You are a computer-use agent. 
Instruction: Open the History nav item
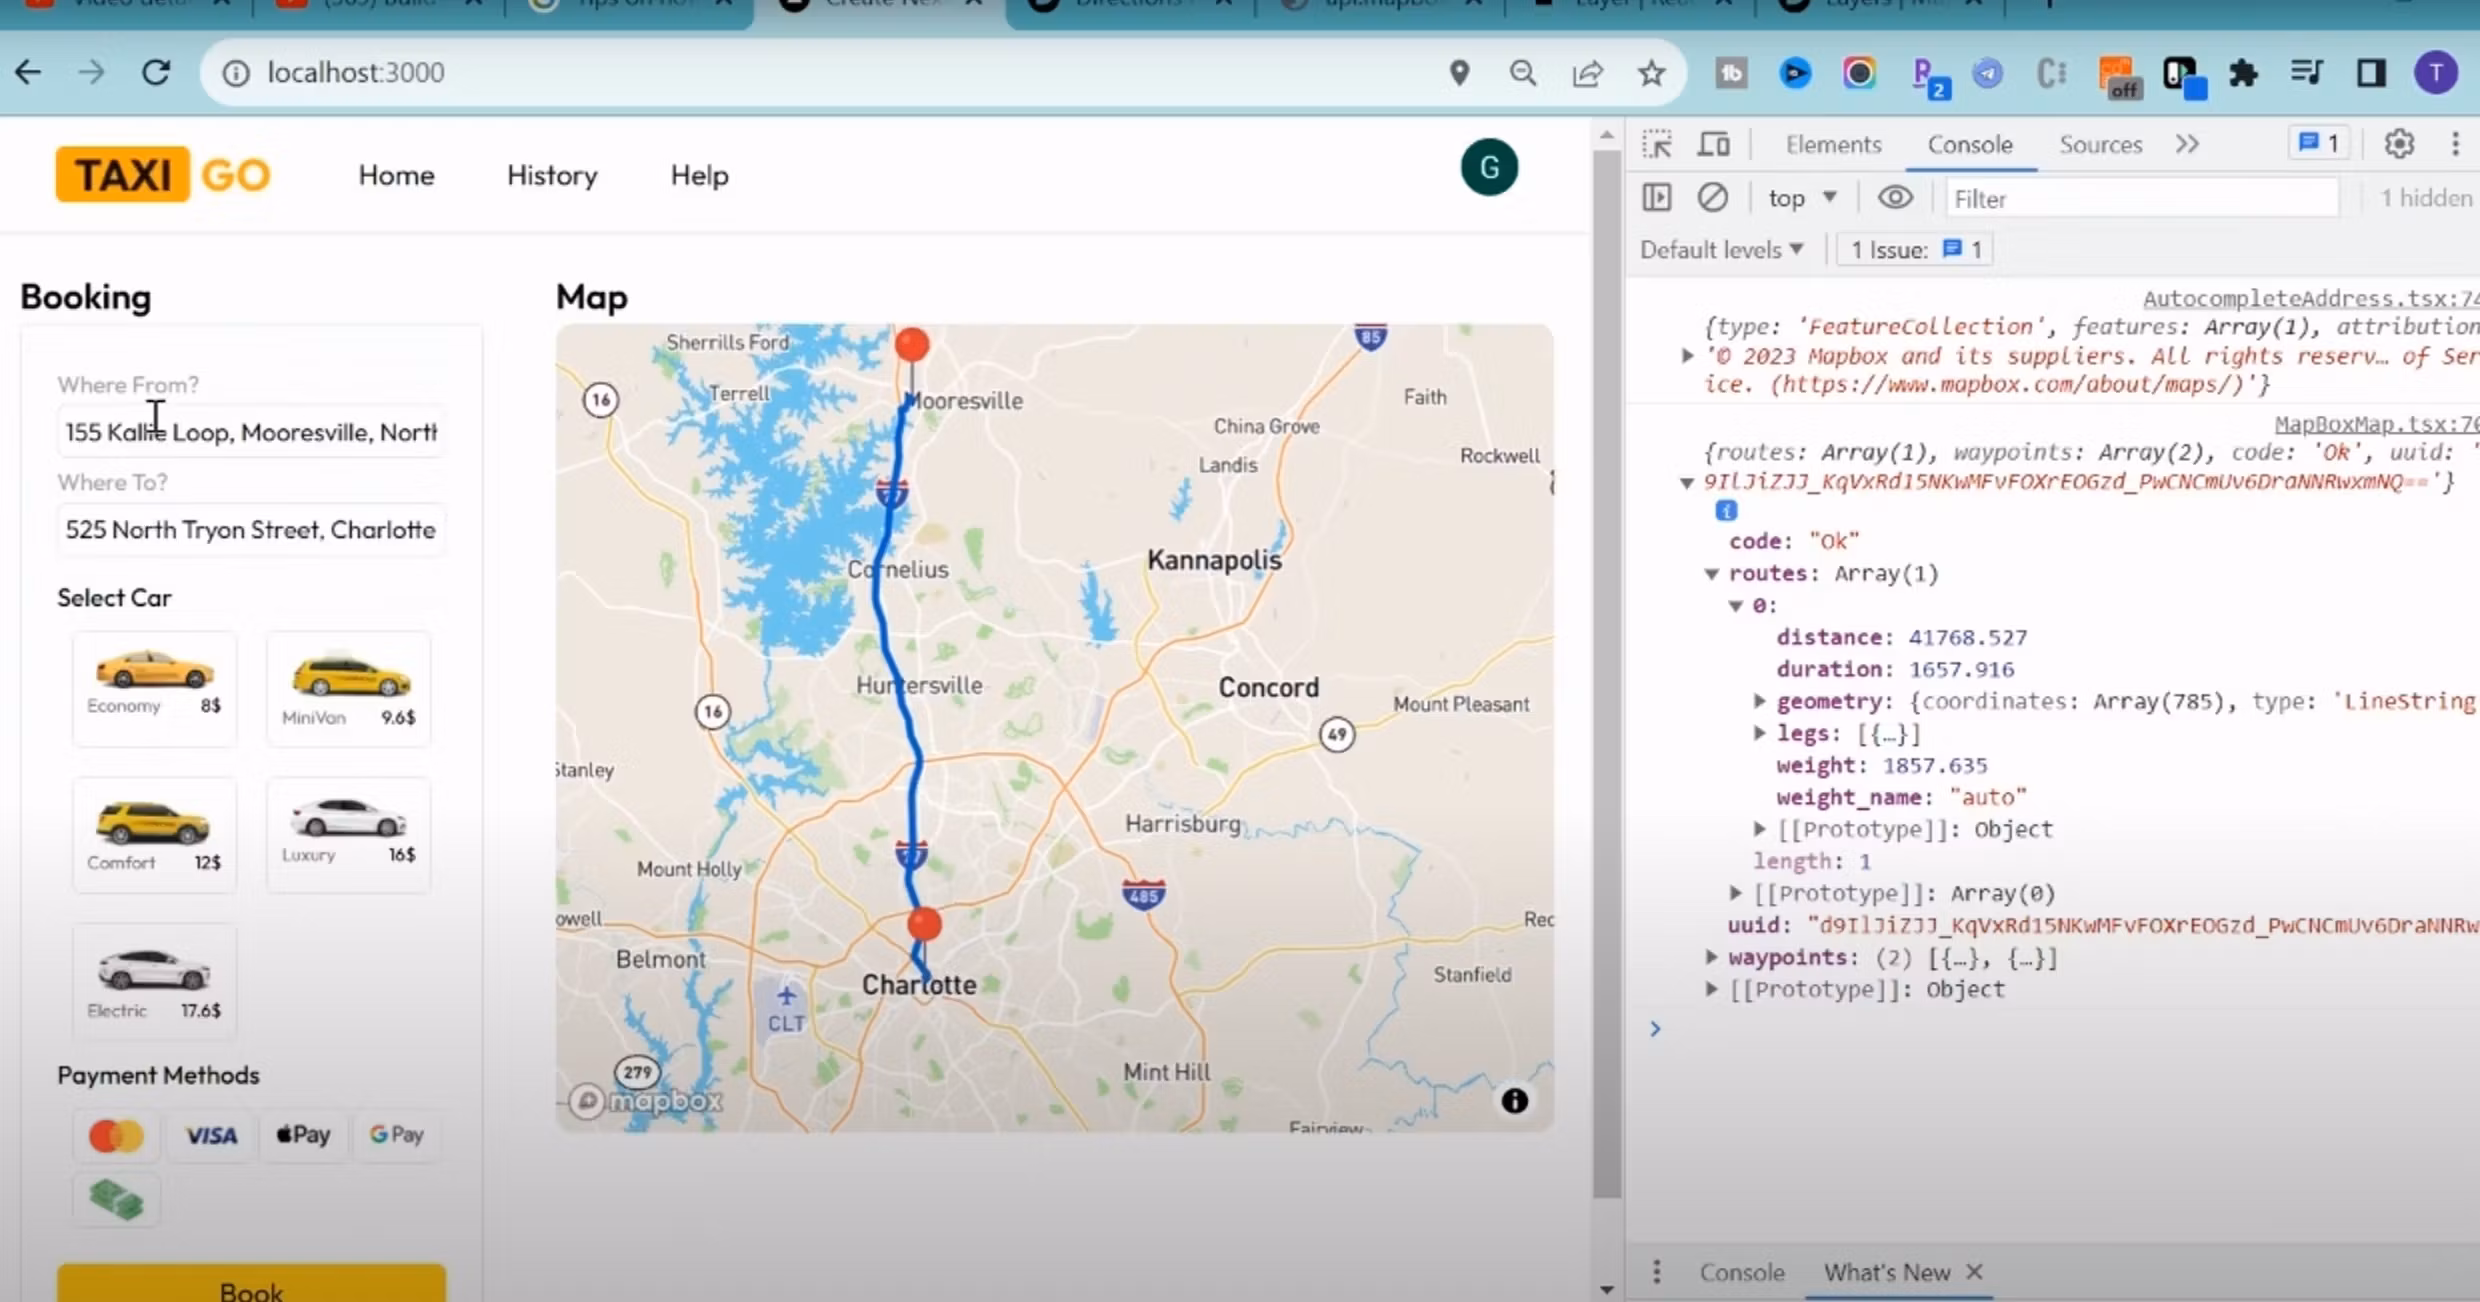(x=552, y=176)
